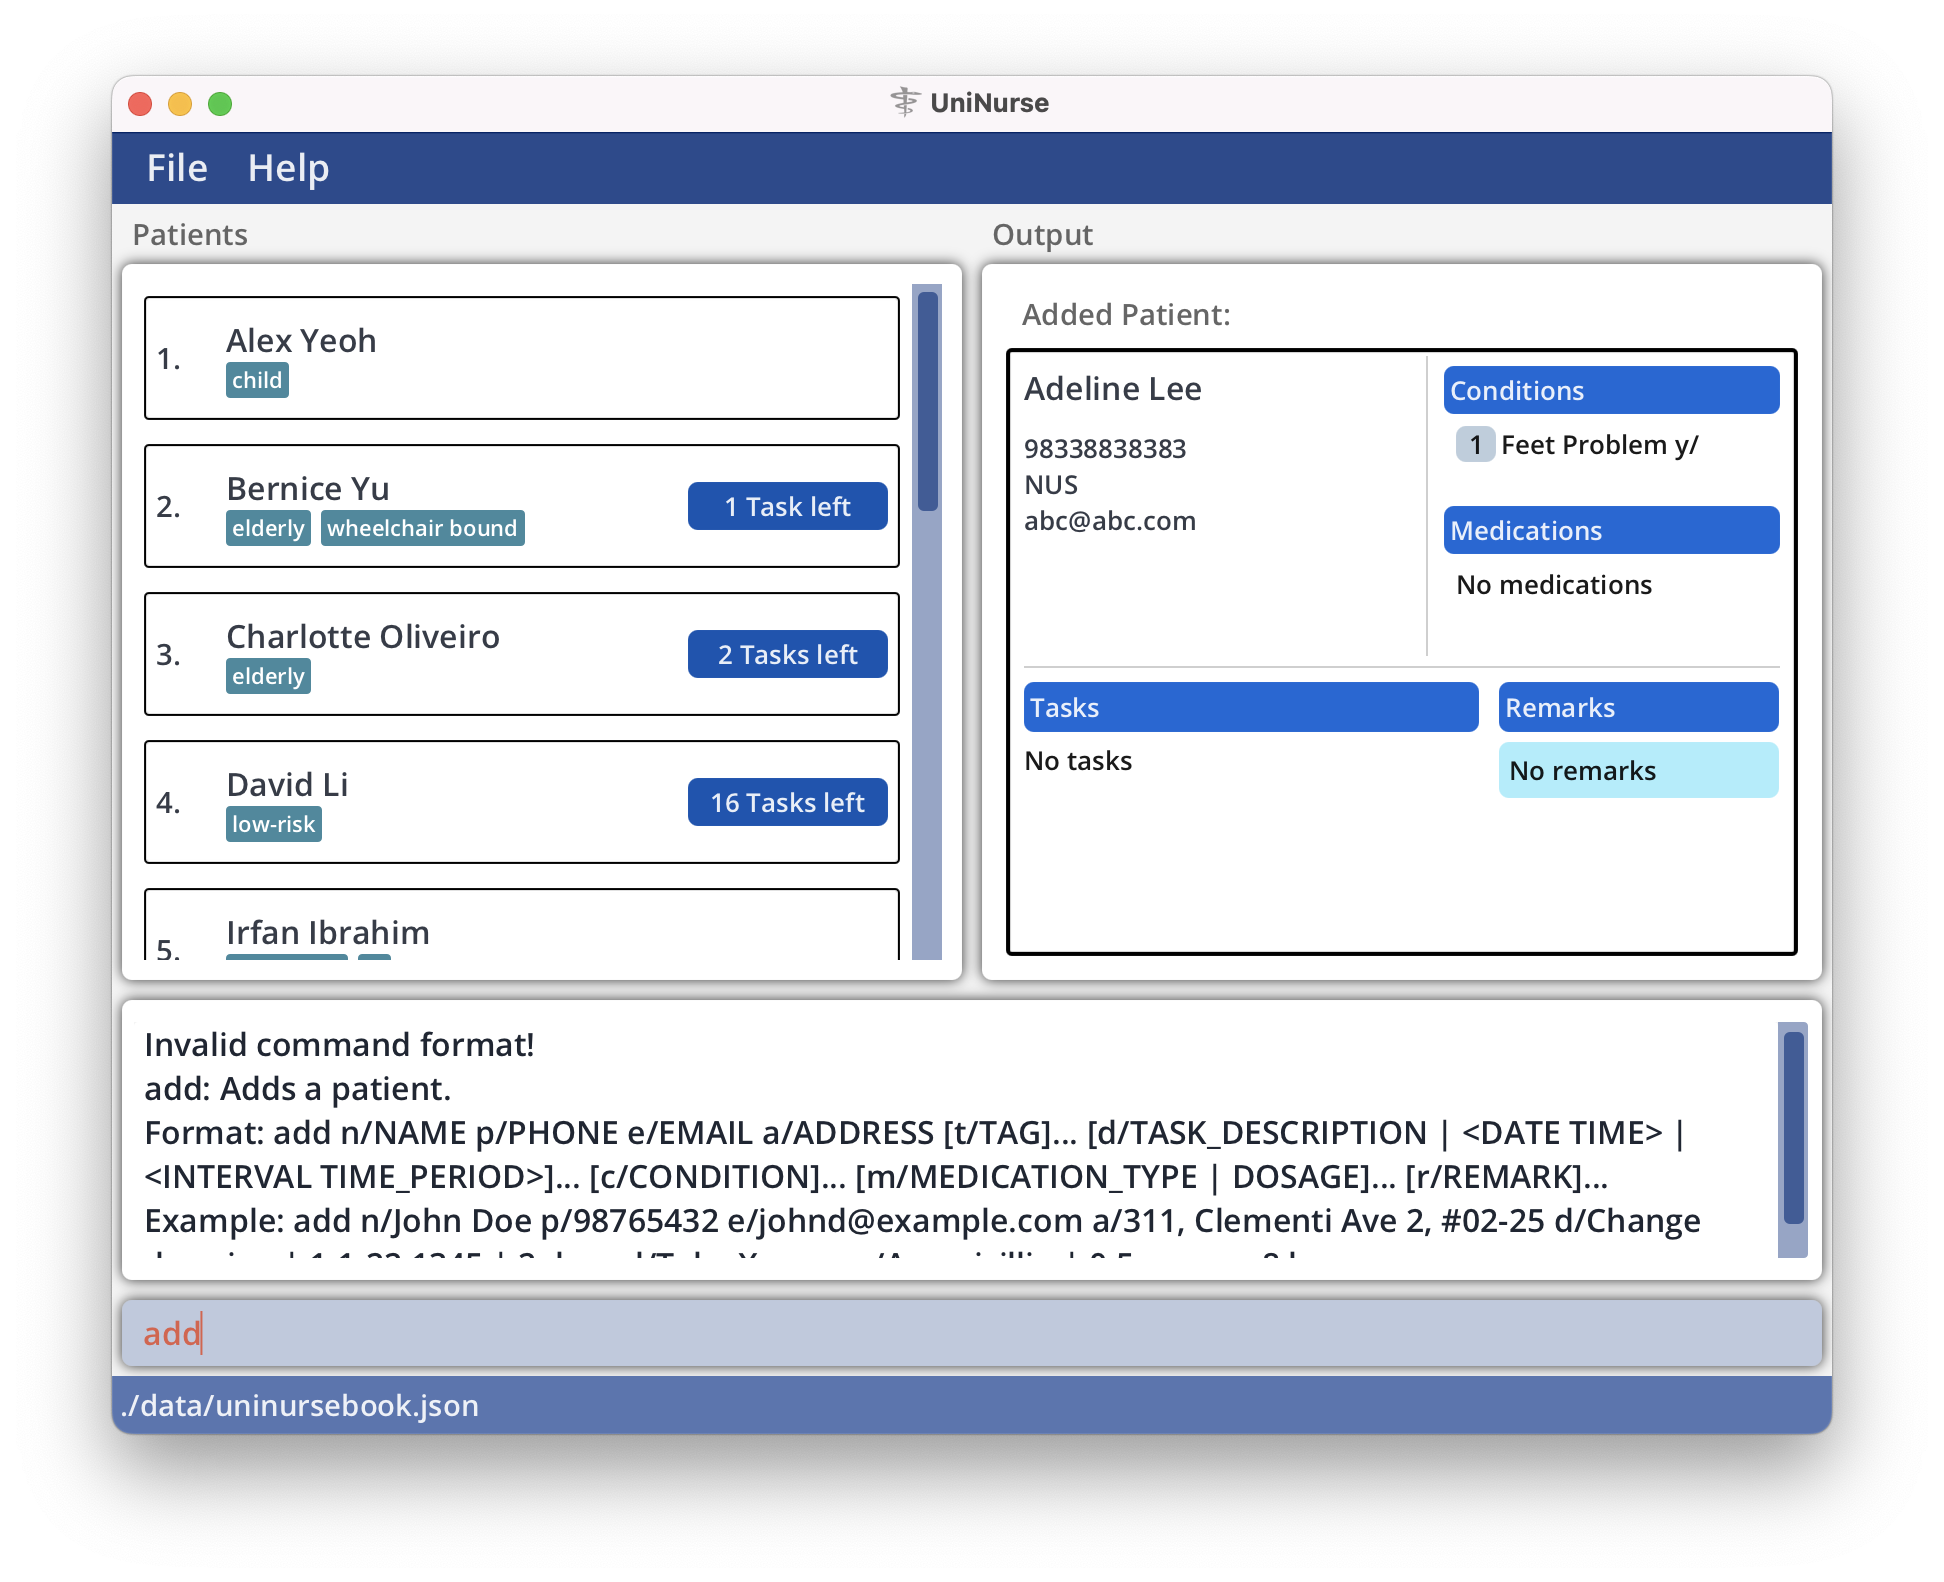Click the '16 Tasks left' badge
The image size is (1944, 1582).
pyautogui.click(x=787, y=802)
